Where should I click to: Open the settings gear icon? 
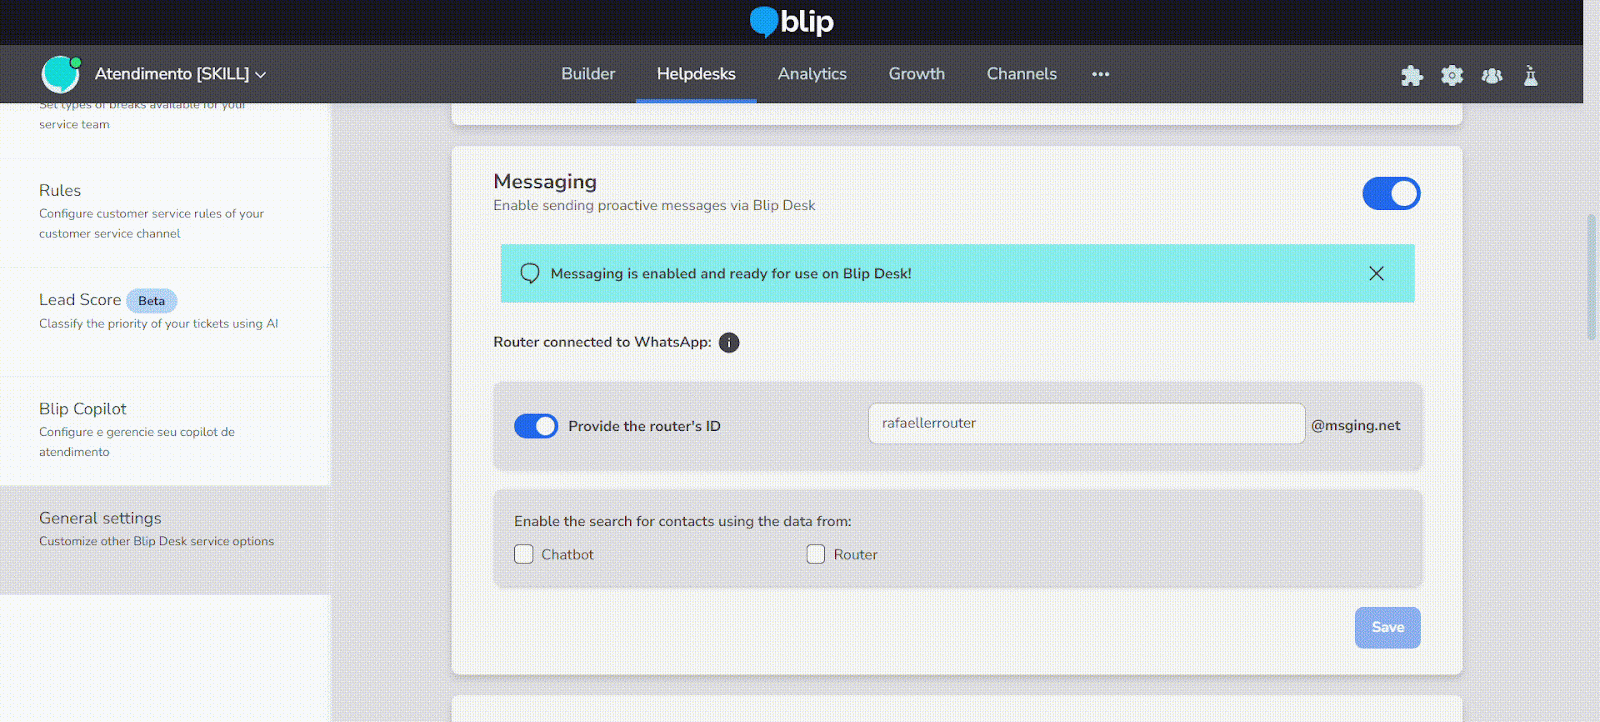(1452, 75)
